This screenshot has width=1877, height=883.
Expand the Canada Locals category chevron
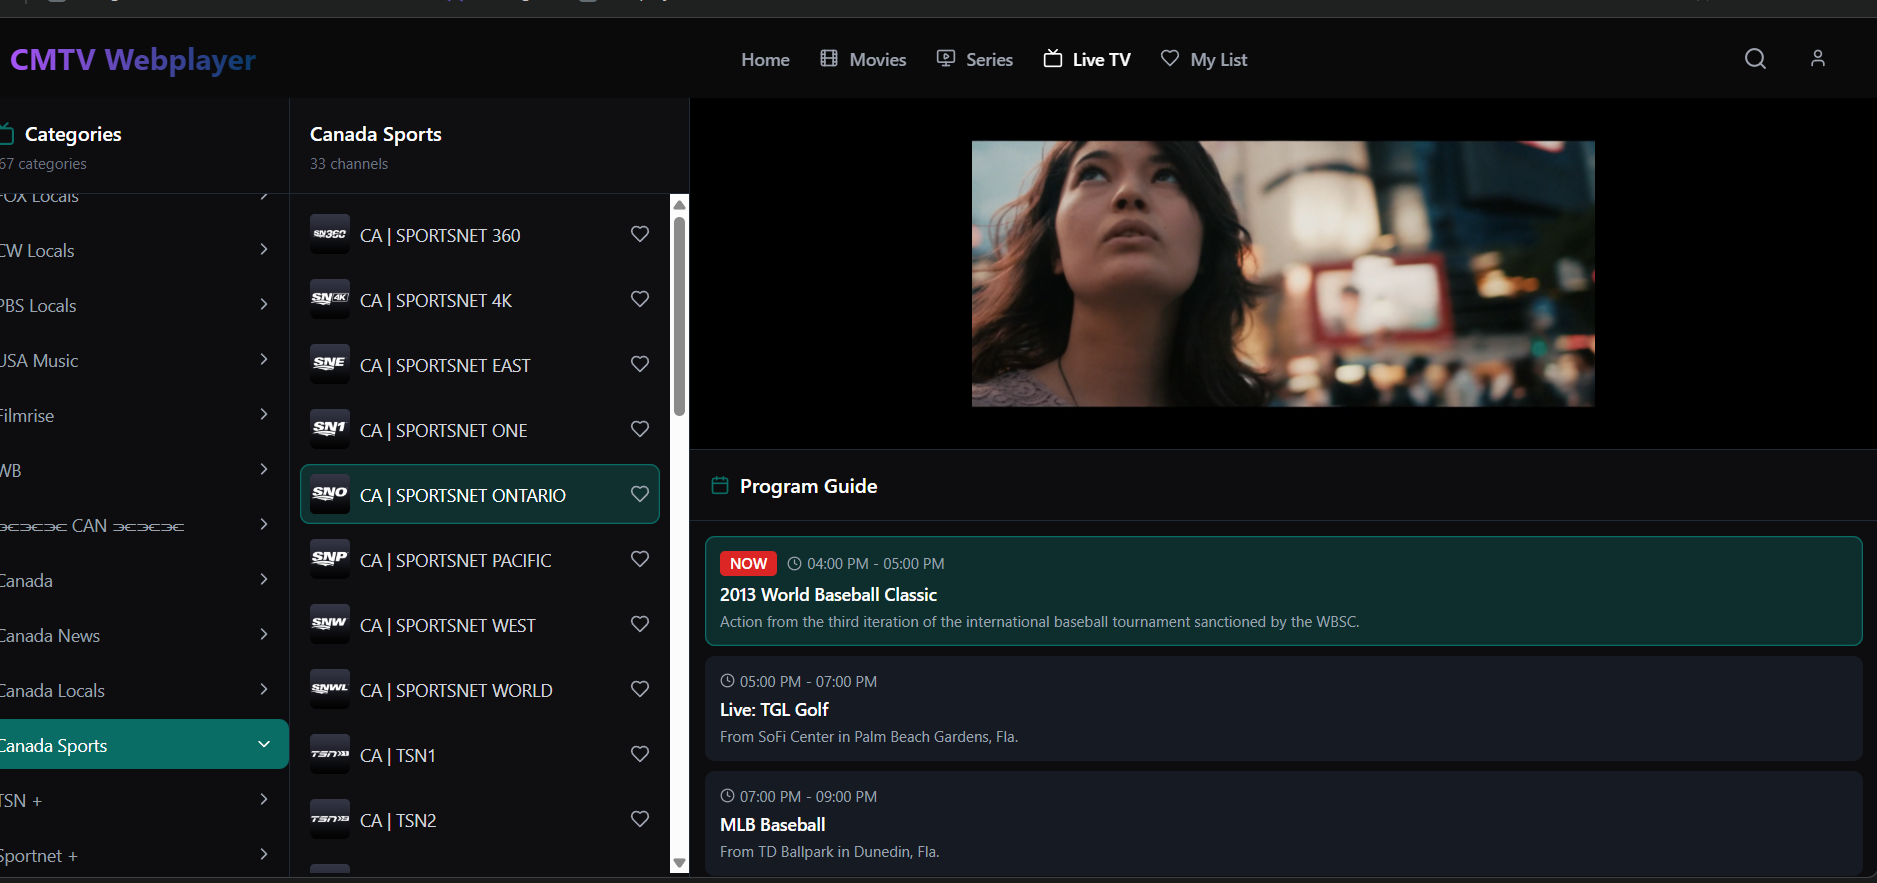264,689
